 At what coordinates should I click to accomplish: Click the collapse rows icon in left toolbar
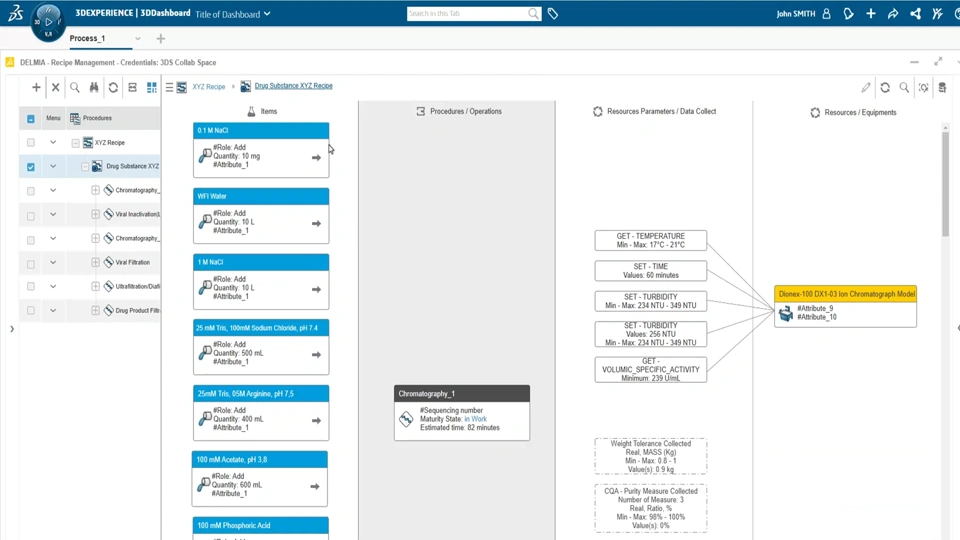tap(132, 88)
